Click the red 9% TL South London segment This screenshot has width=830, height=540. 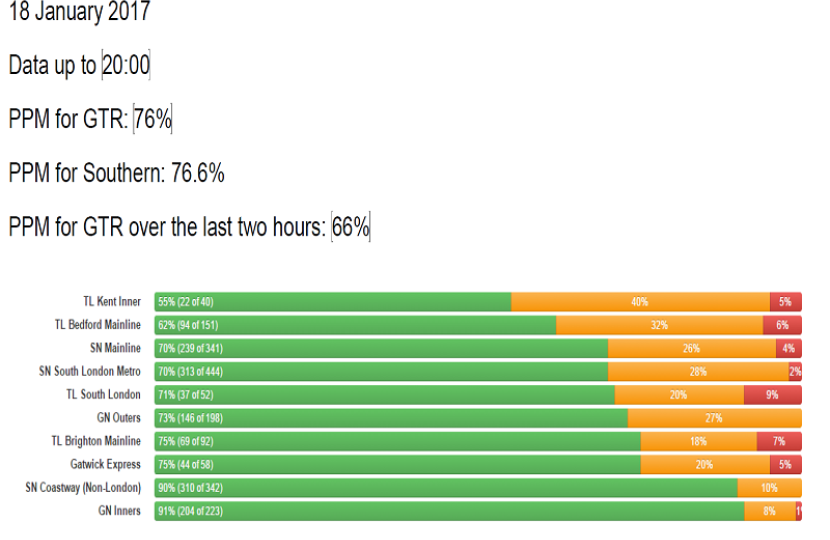click(772, 395)
